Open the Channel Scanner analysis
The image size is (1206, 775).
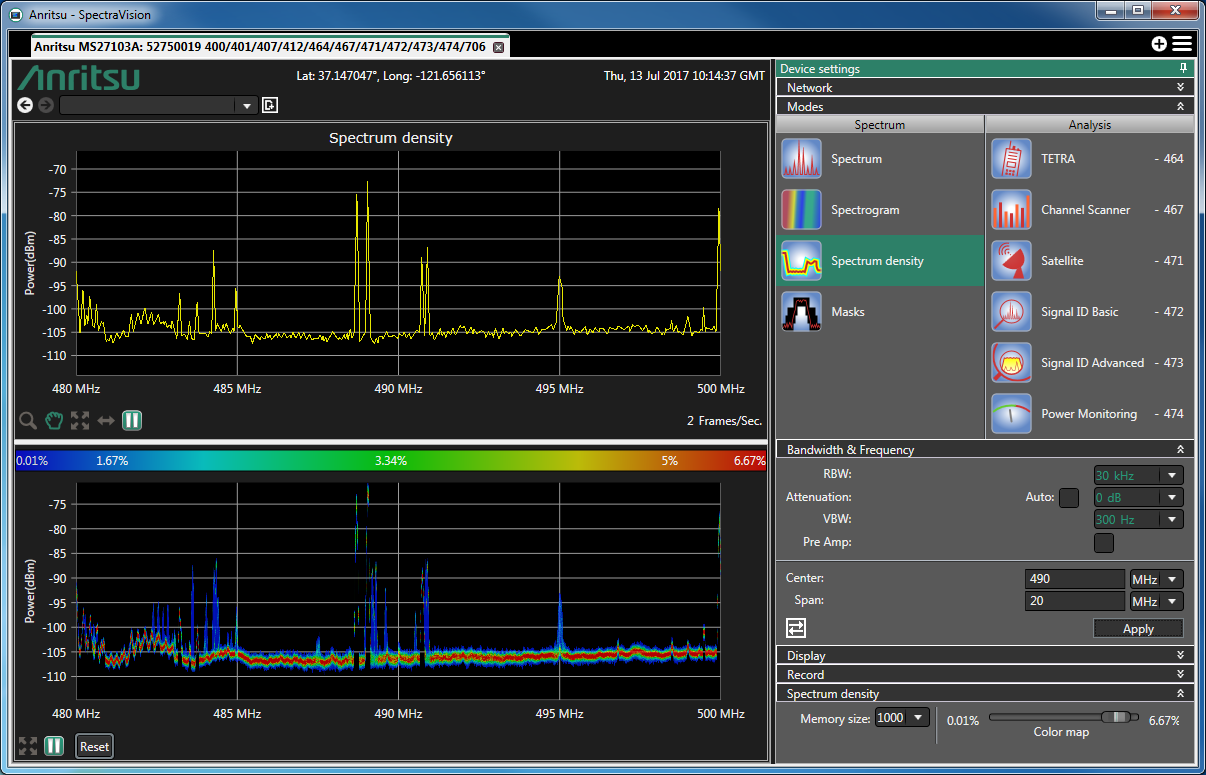(x=1011, y=210)
